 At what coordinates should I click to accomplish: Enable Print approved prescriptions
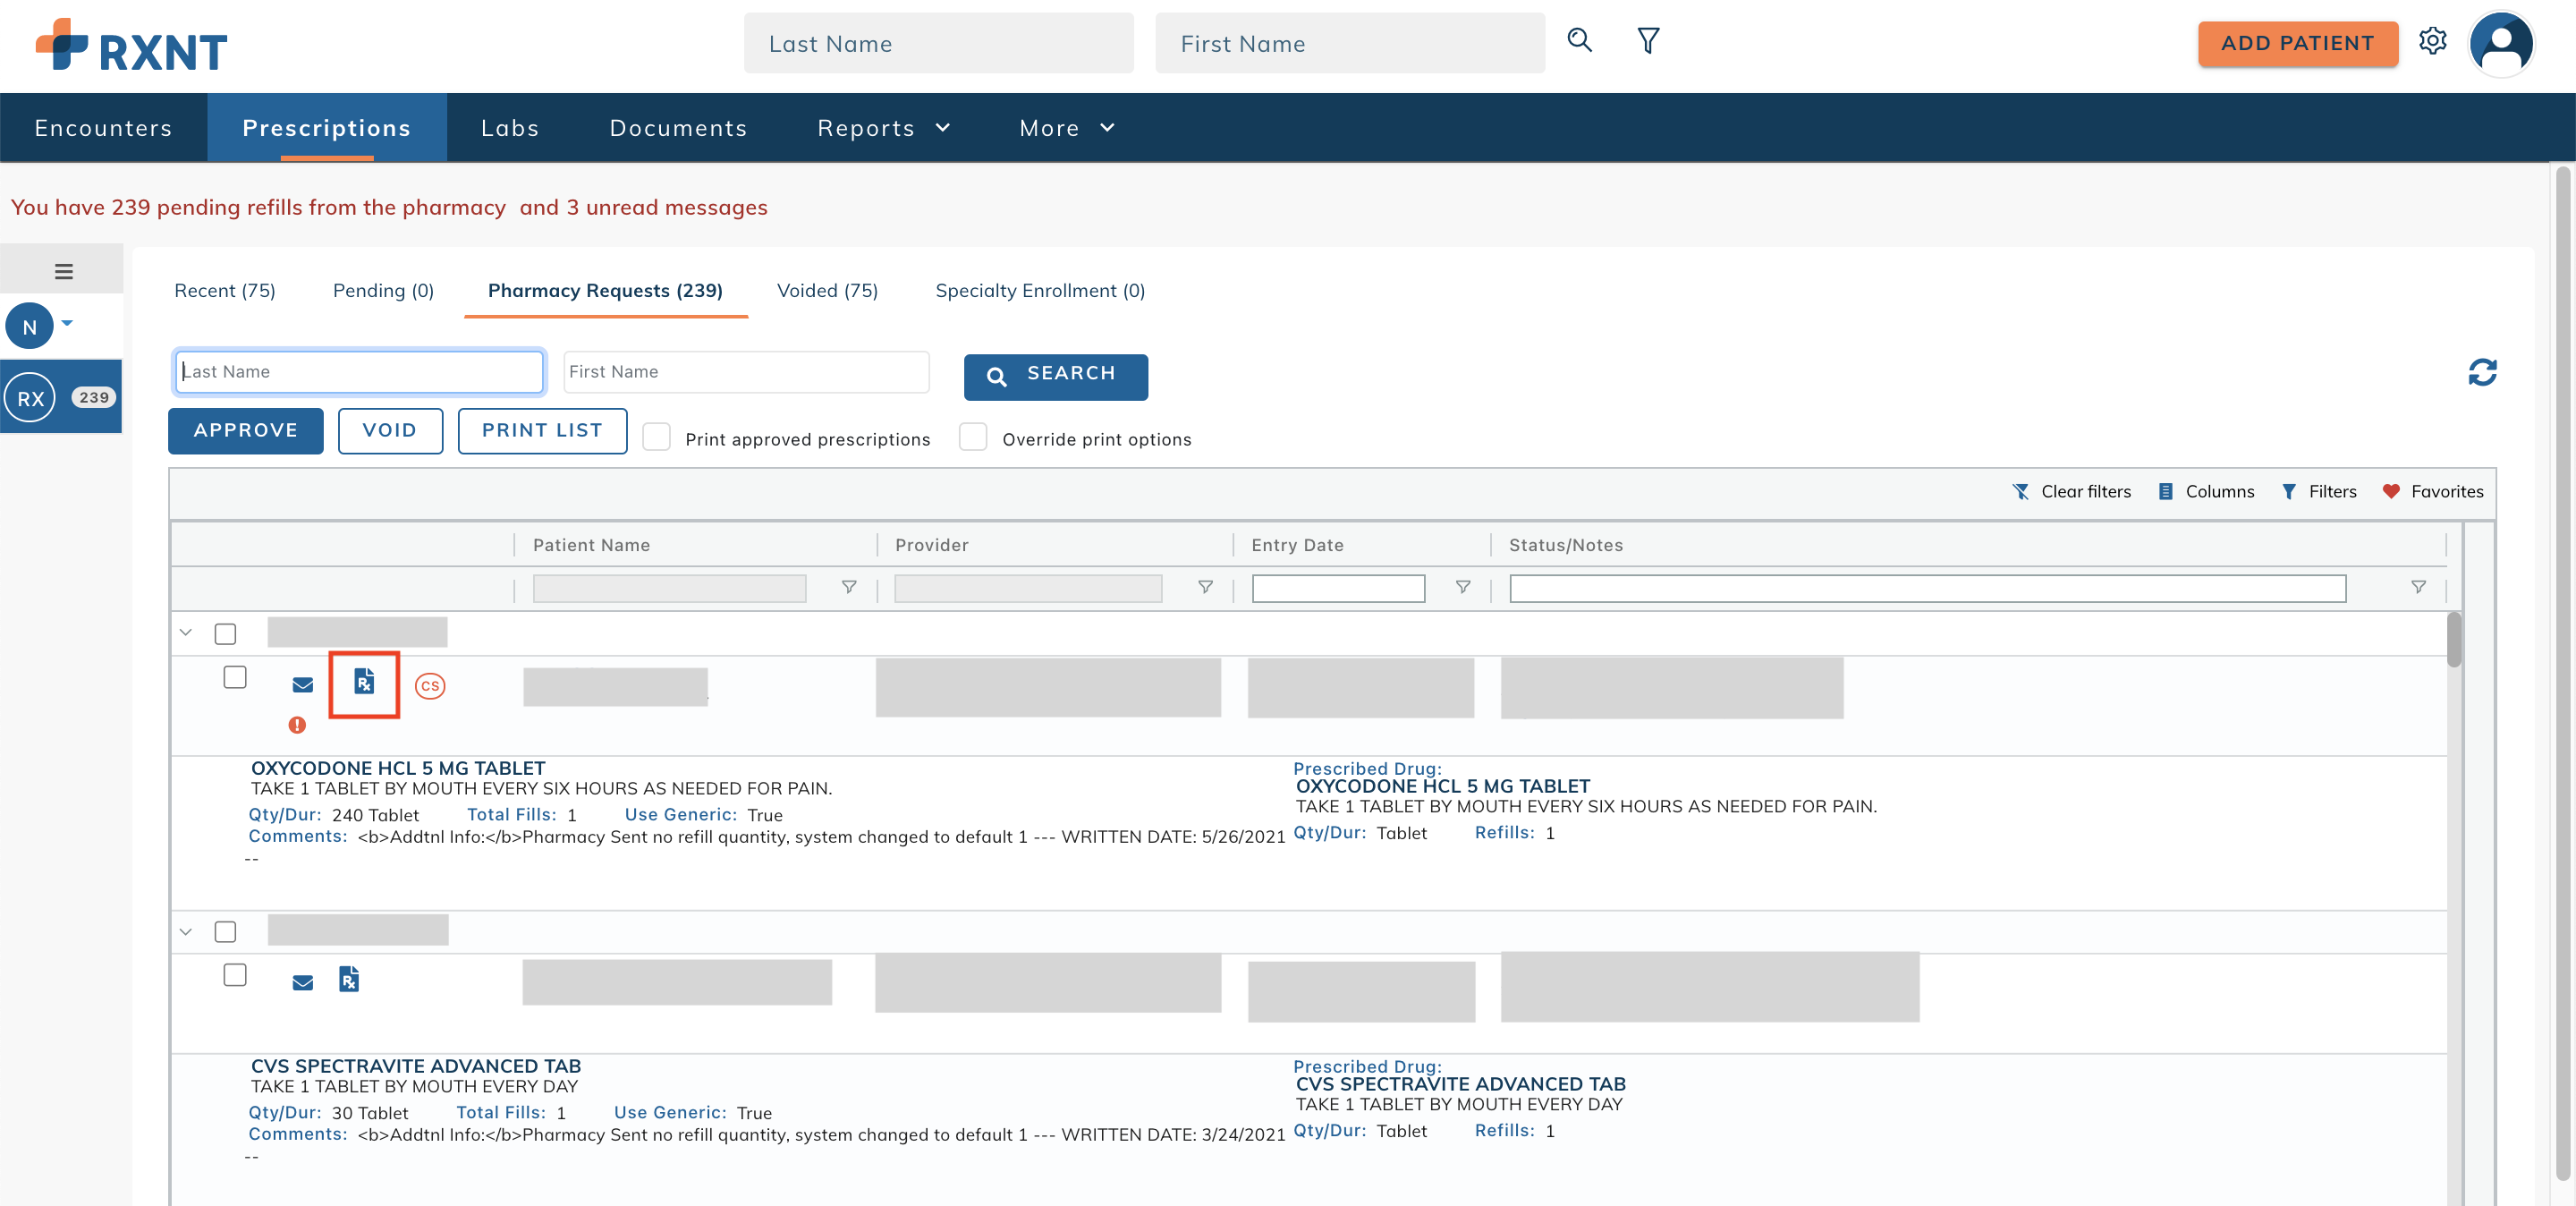pyautogui.click(x=657, y=437)
